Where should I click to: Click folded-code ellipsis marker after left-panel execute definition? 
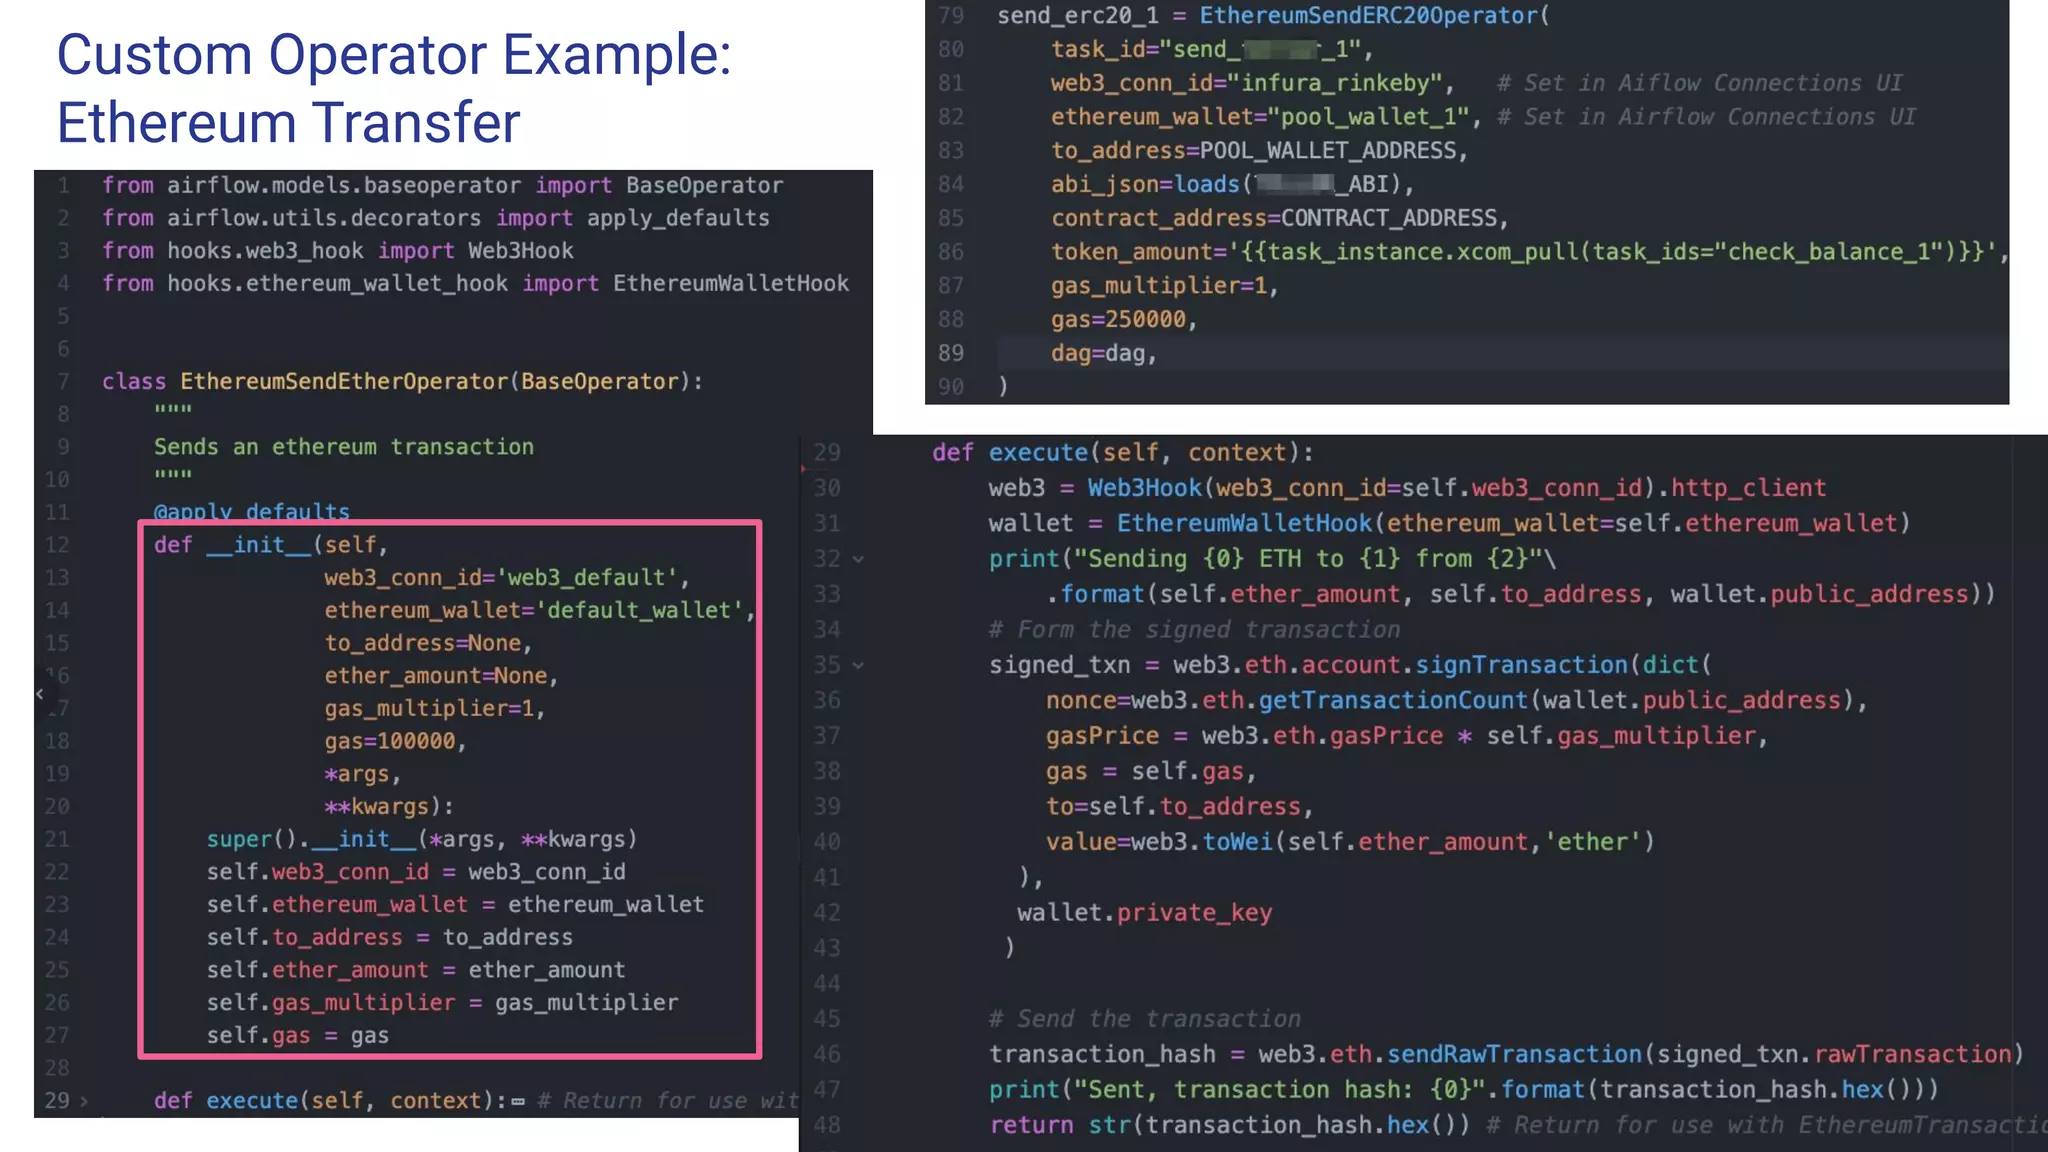click(x=518, y=1102)
